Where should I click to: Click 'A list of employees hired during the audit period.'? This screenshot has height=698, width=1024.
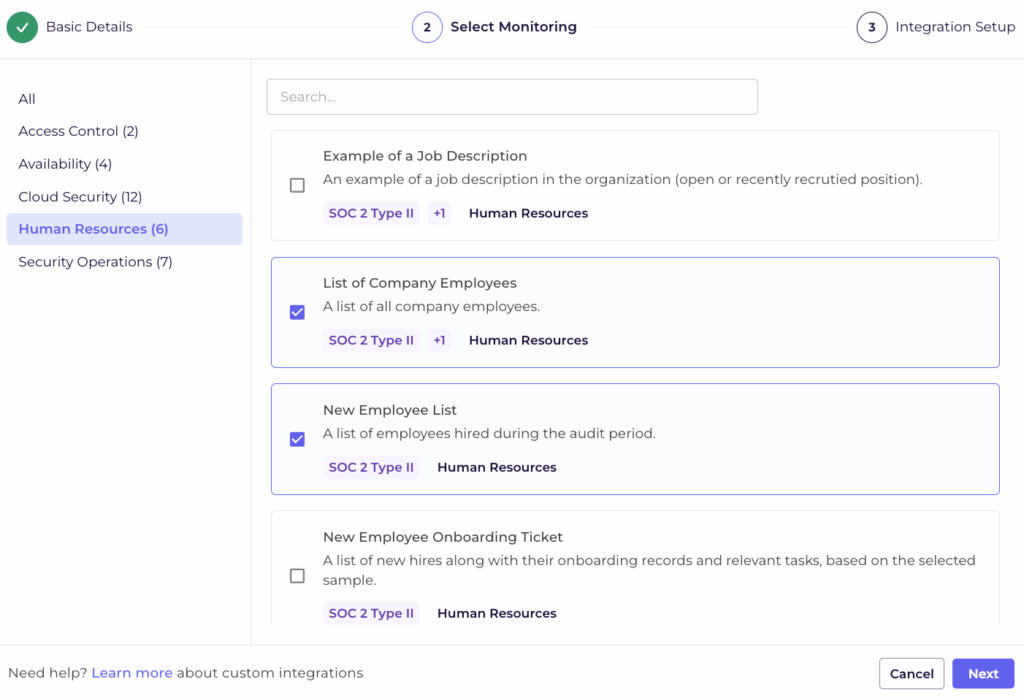pyautogui.click(x=489, y=434)
